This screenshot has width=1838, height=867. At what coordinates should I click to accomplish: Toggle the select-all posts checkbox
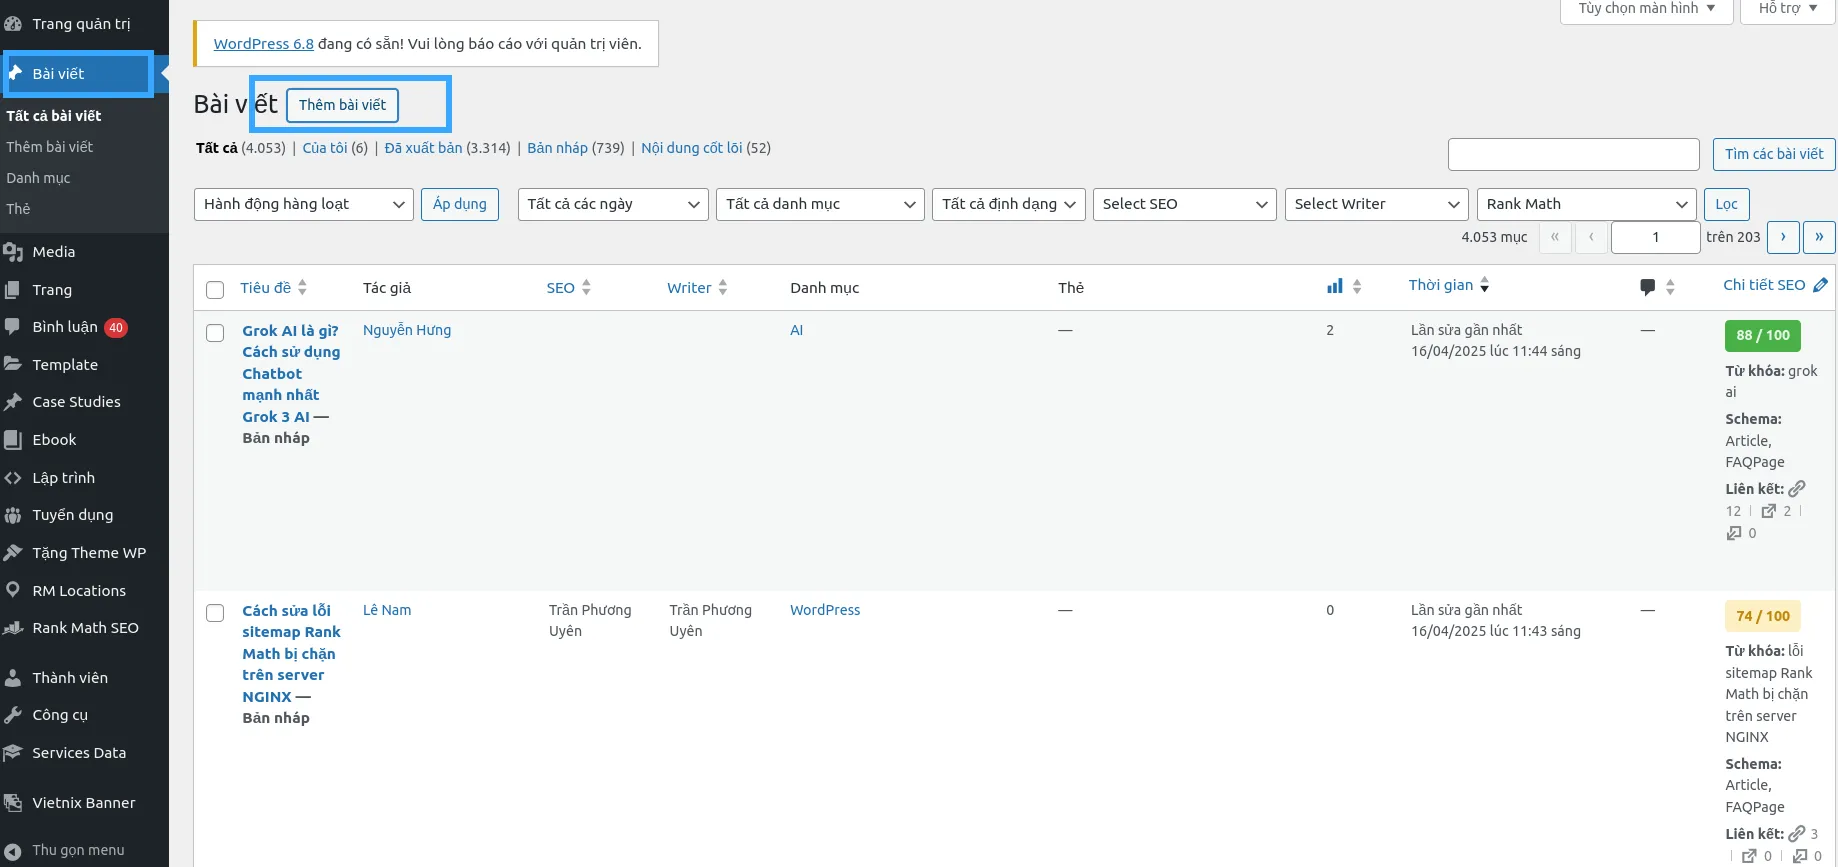215,290
